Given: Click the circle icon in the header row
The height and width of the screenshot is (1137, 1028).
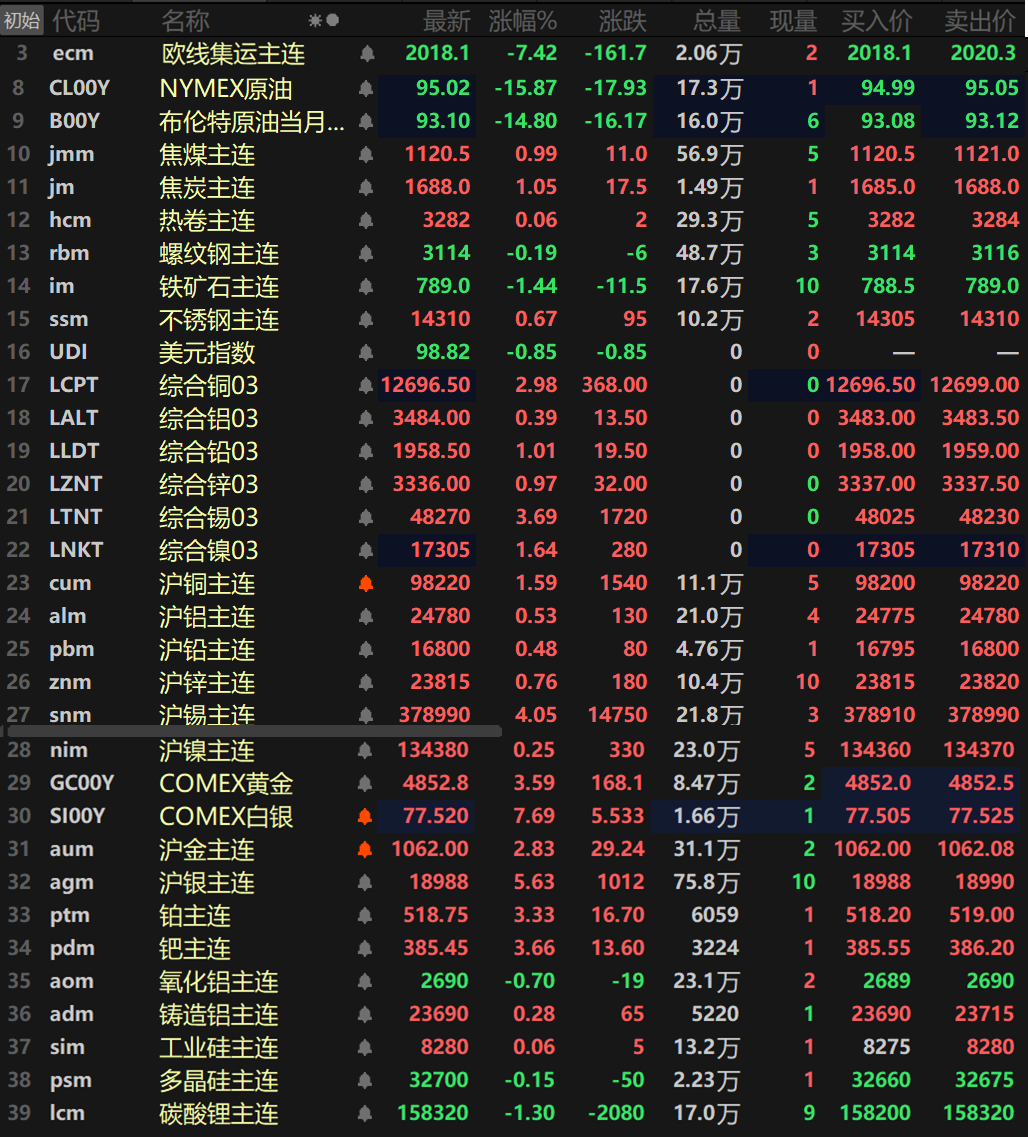Looking at the screenshot, I should [333, 19].
